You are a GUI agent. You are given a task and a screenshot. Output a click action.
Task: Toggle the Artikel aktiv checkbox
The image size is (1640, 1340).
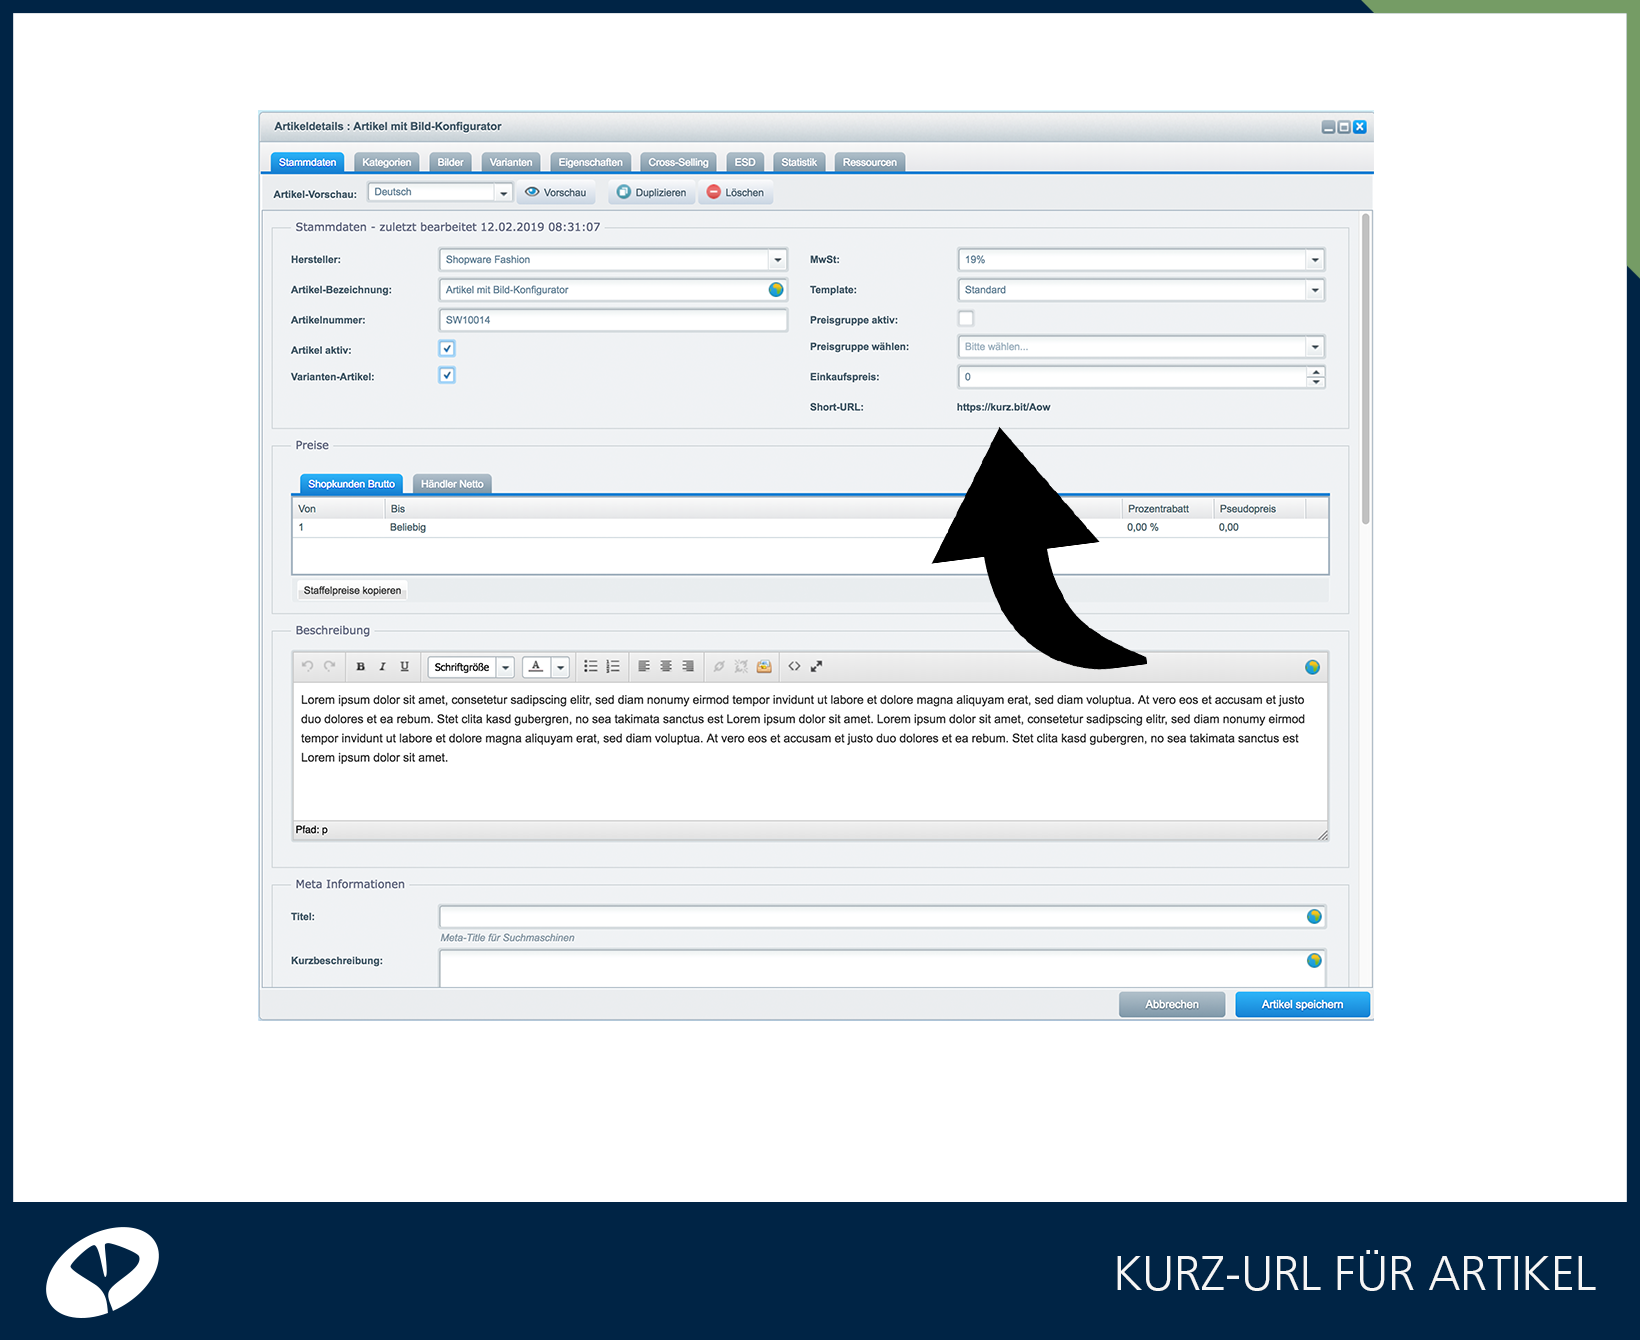pyautogui.click(x=447, y=349)
